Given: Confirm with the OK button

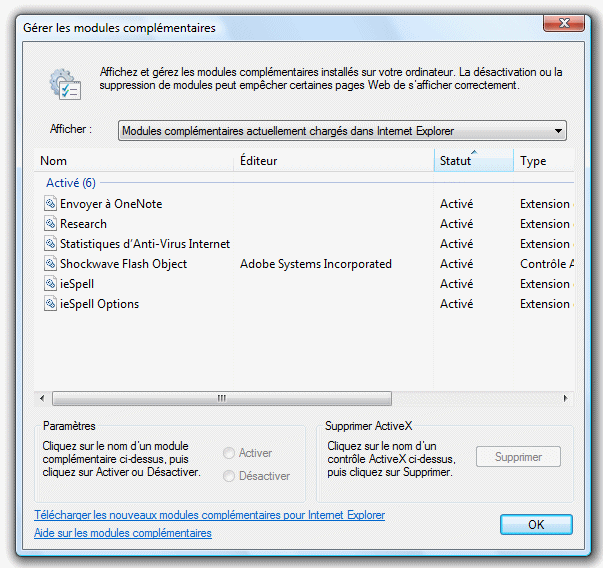Looking at the screenshot, I should point(536,525).
